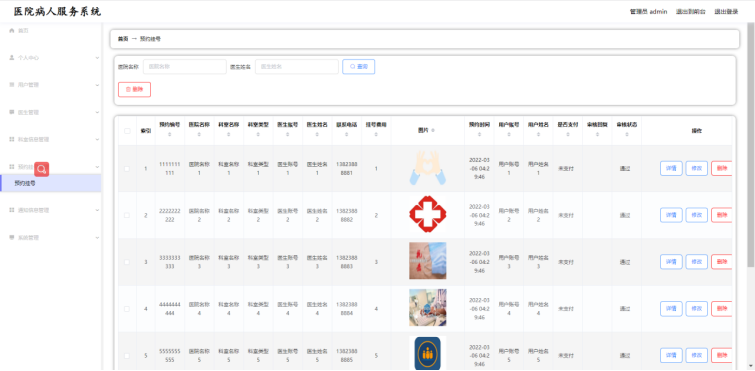Sort by 审核状态 using its sort arrows

626,135
